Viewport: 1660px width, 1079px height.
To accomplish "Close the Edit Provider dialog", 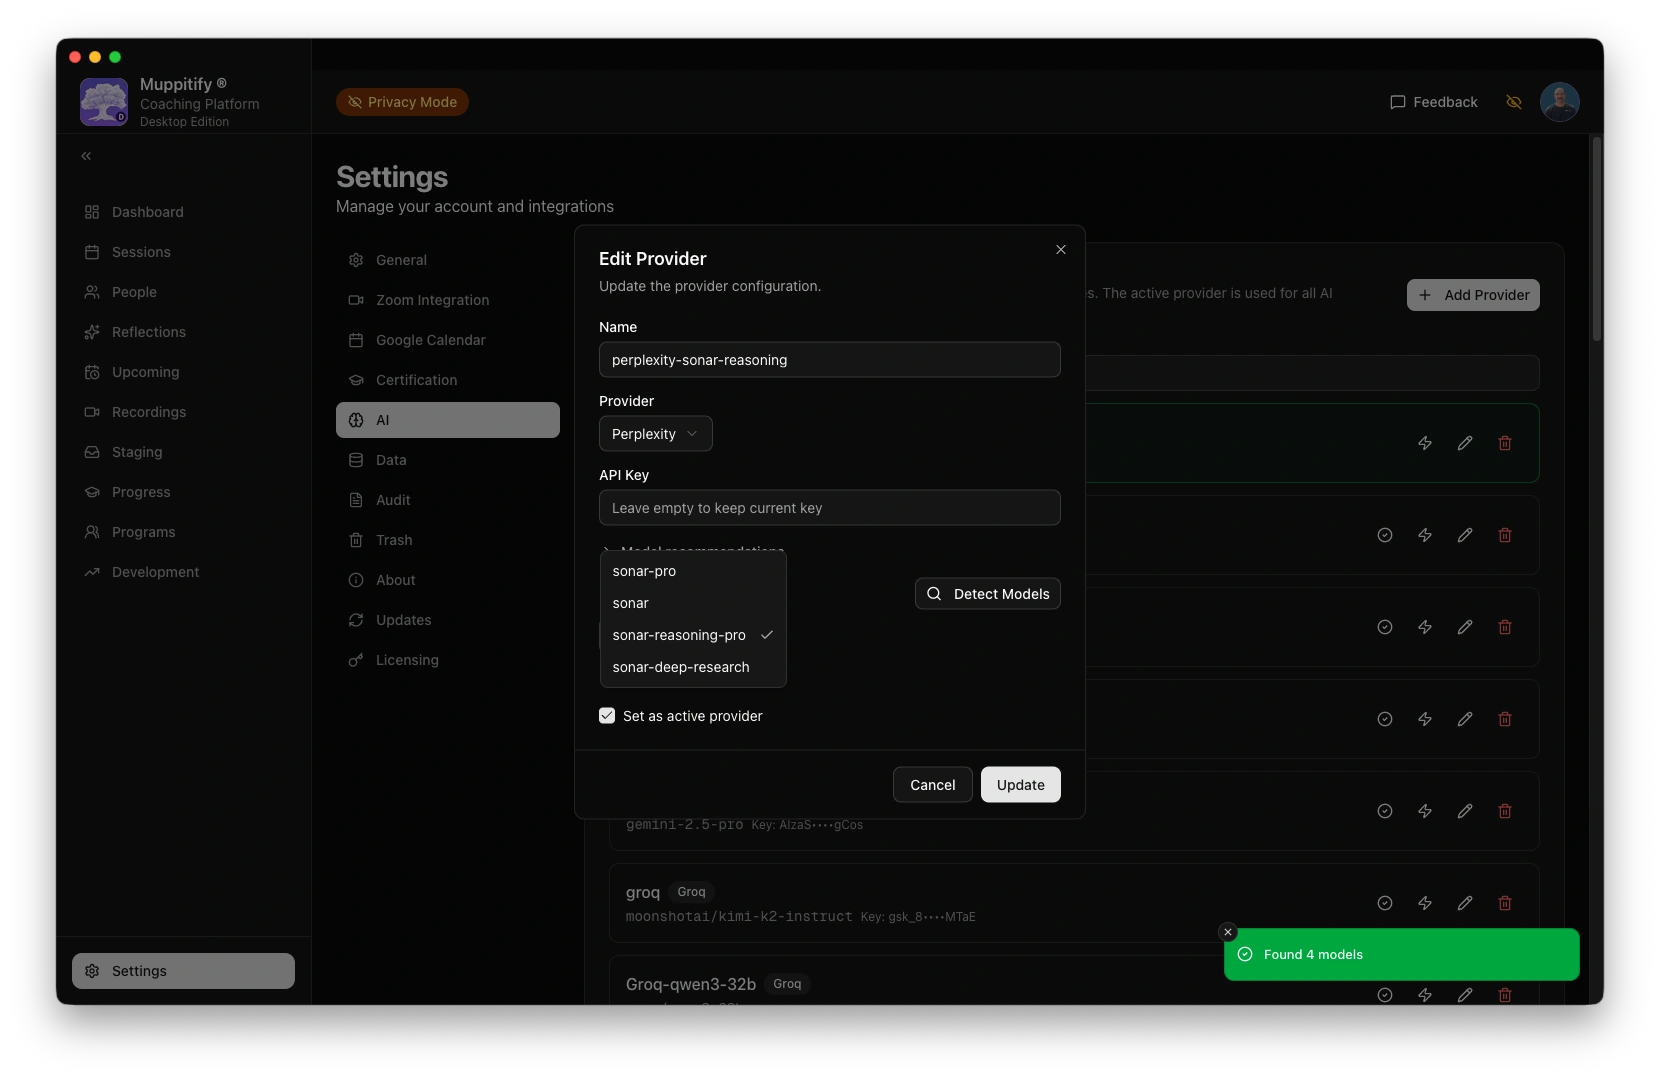I will pos(1060,250).
